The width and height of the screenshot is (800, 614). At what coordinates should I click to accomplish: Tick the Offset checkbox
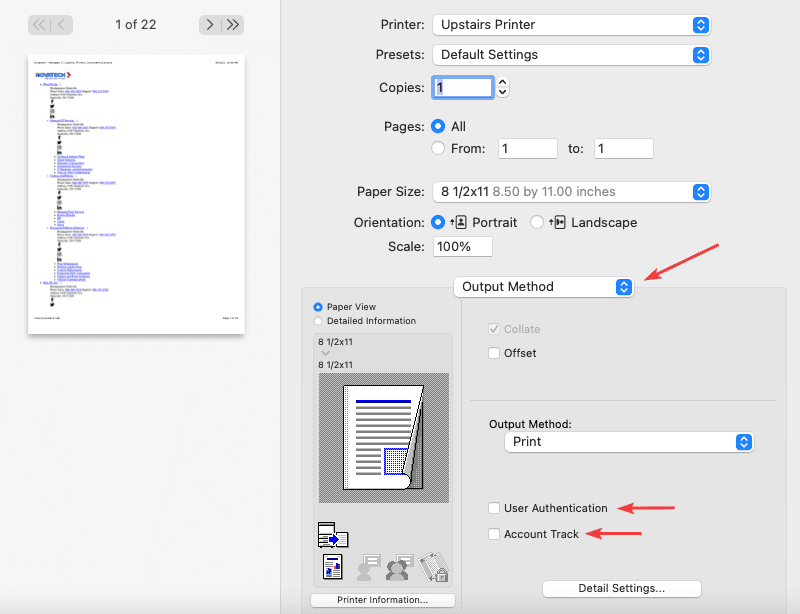click(x=494, y=353)
